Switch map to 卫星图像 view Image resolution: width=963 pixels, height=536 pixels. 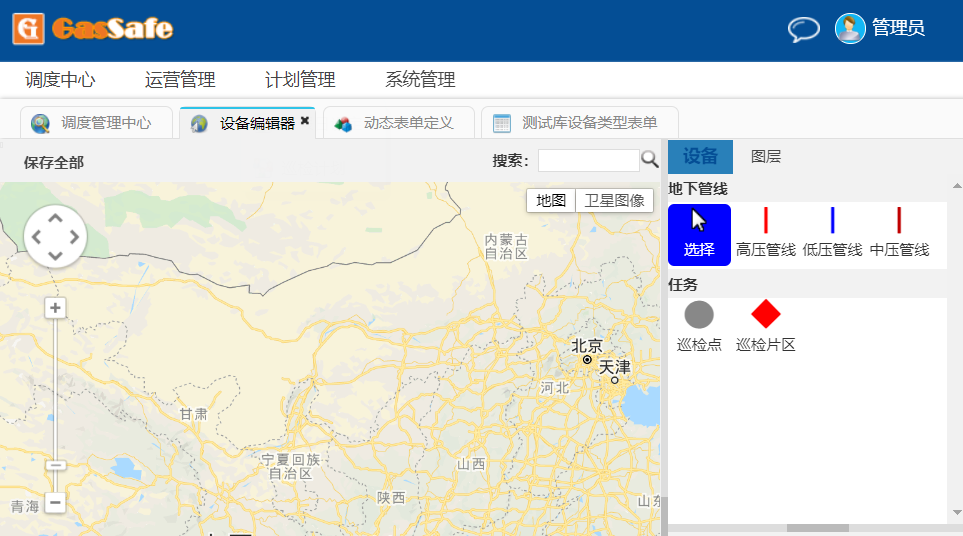(x=614, y=200)
